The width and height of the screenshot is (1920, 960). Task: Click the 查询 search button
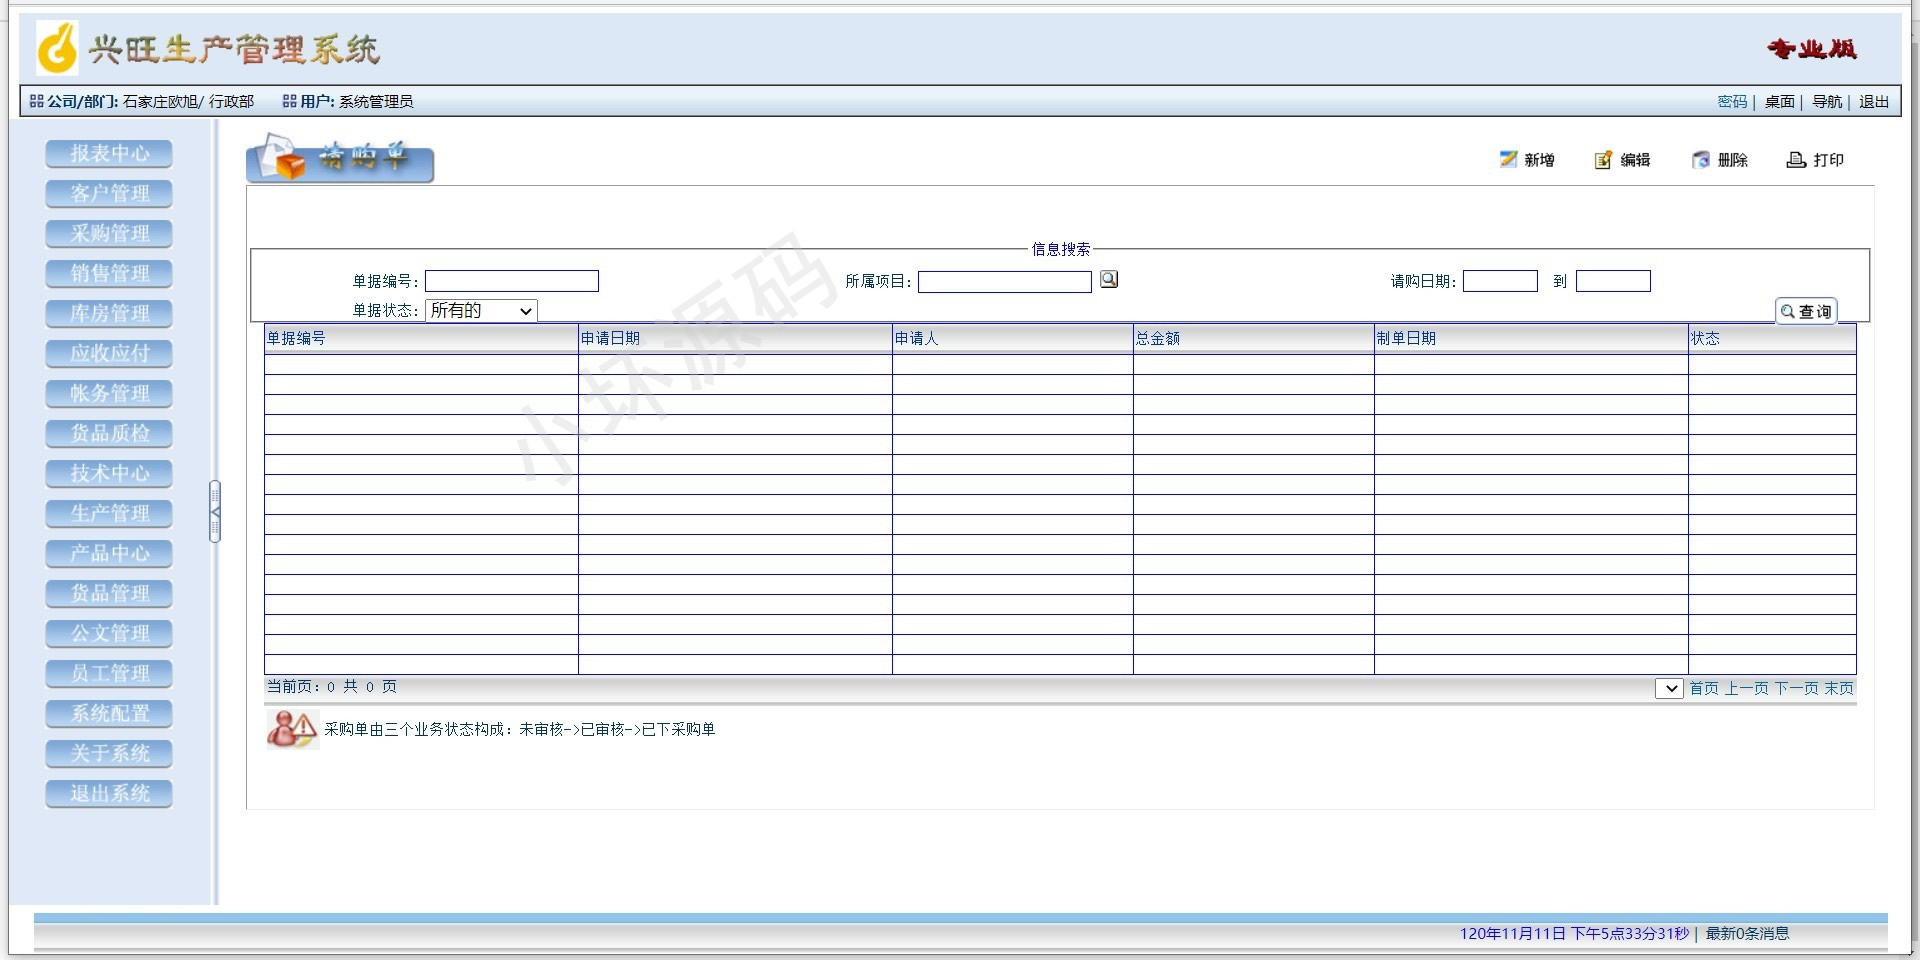[x=1806, y=312]
